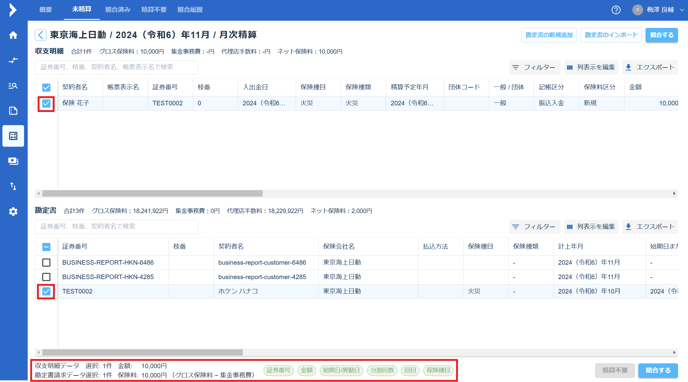Click the エクスポート download icon in 収支明細
This screenshot has height=382, width=688.
coord(628,68)
